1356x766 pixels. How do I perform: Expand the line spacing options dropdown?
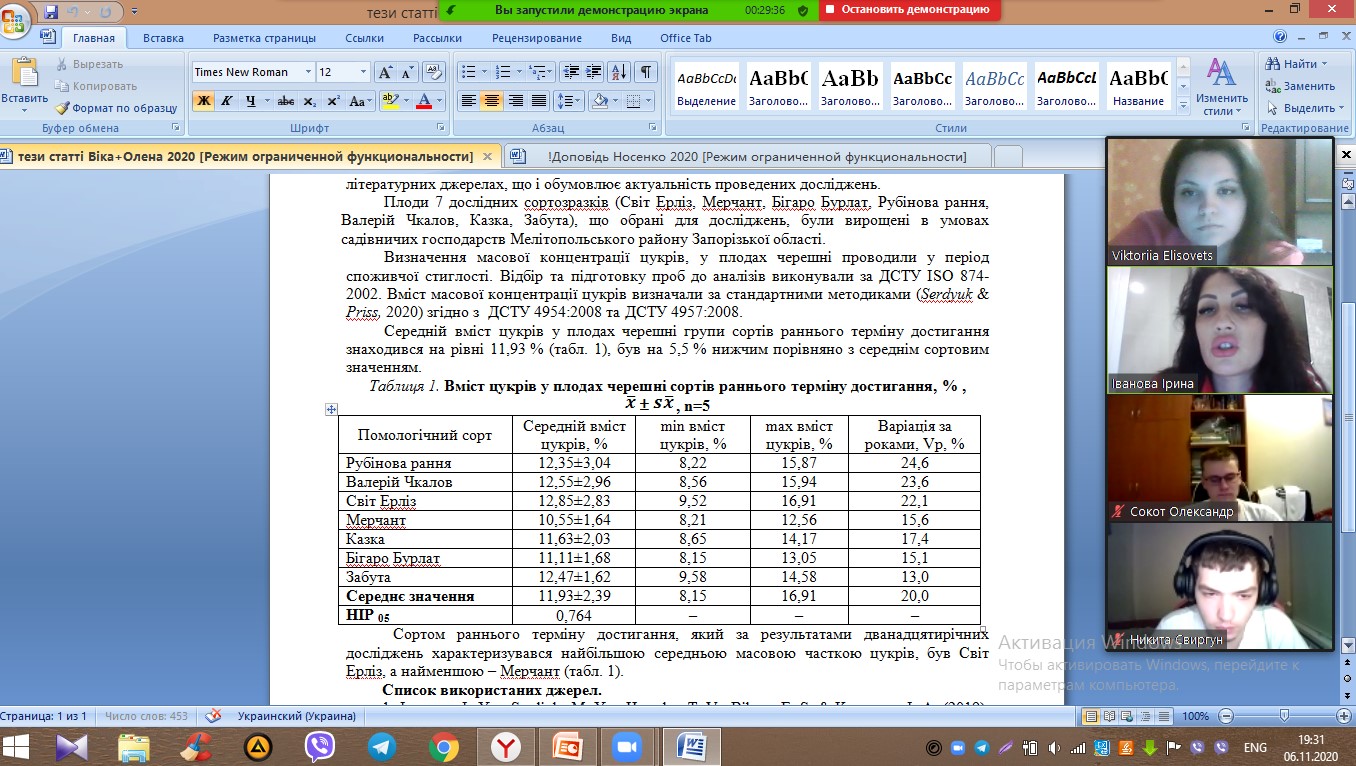pos(577,100)
